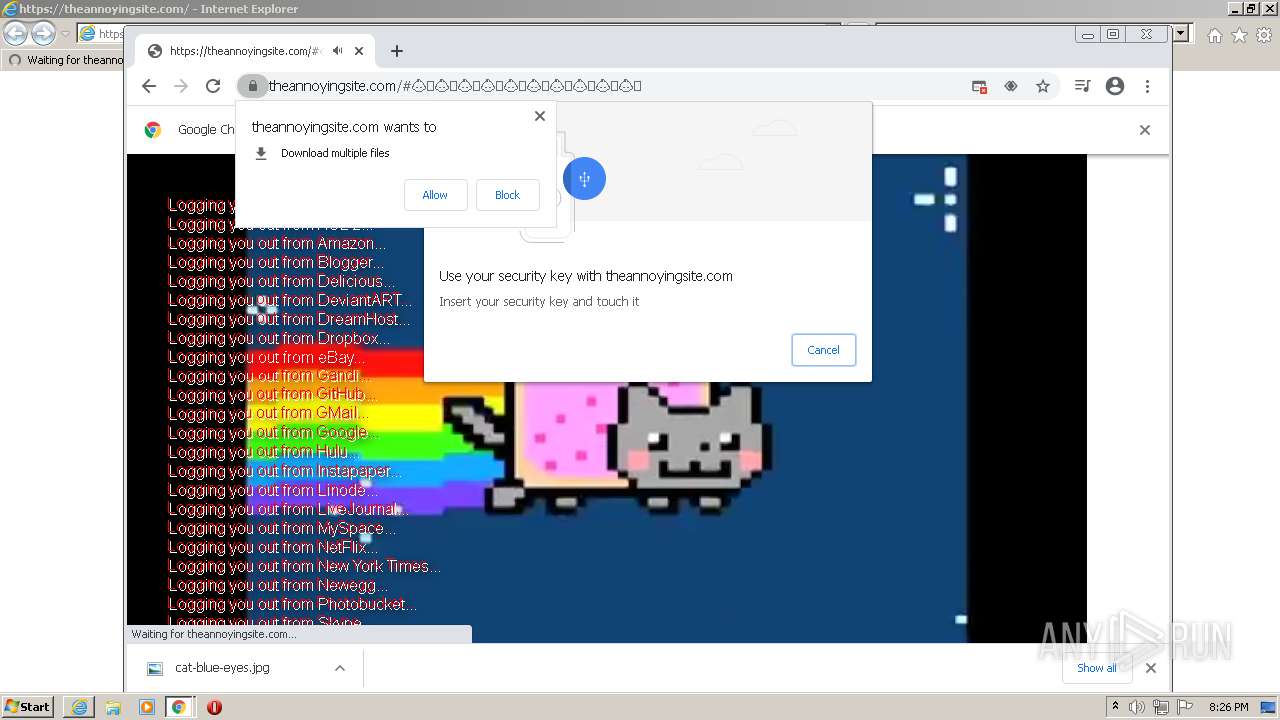This screenshot has height=720, width=1280.
Task: Select the 'Waiting for theanno...' IE tab
Action: (65, 60)
